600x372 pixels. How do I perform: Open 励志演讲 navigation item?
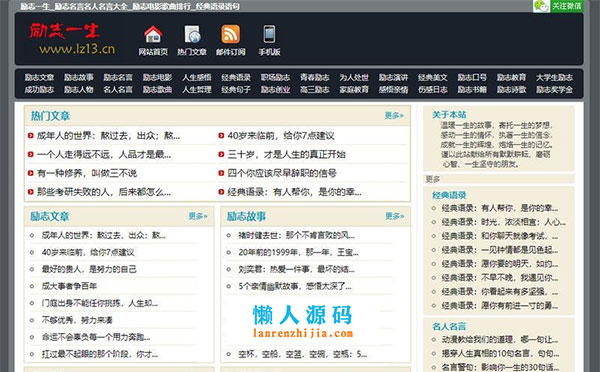(x=393, y=77)
